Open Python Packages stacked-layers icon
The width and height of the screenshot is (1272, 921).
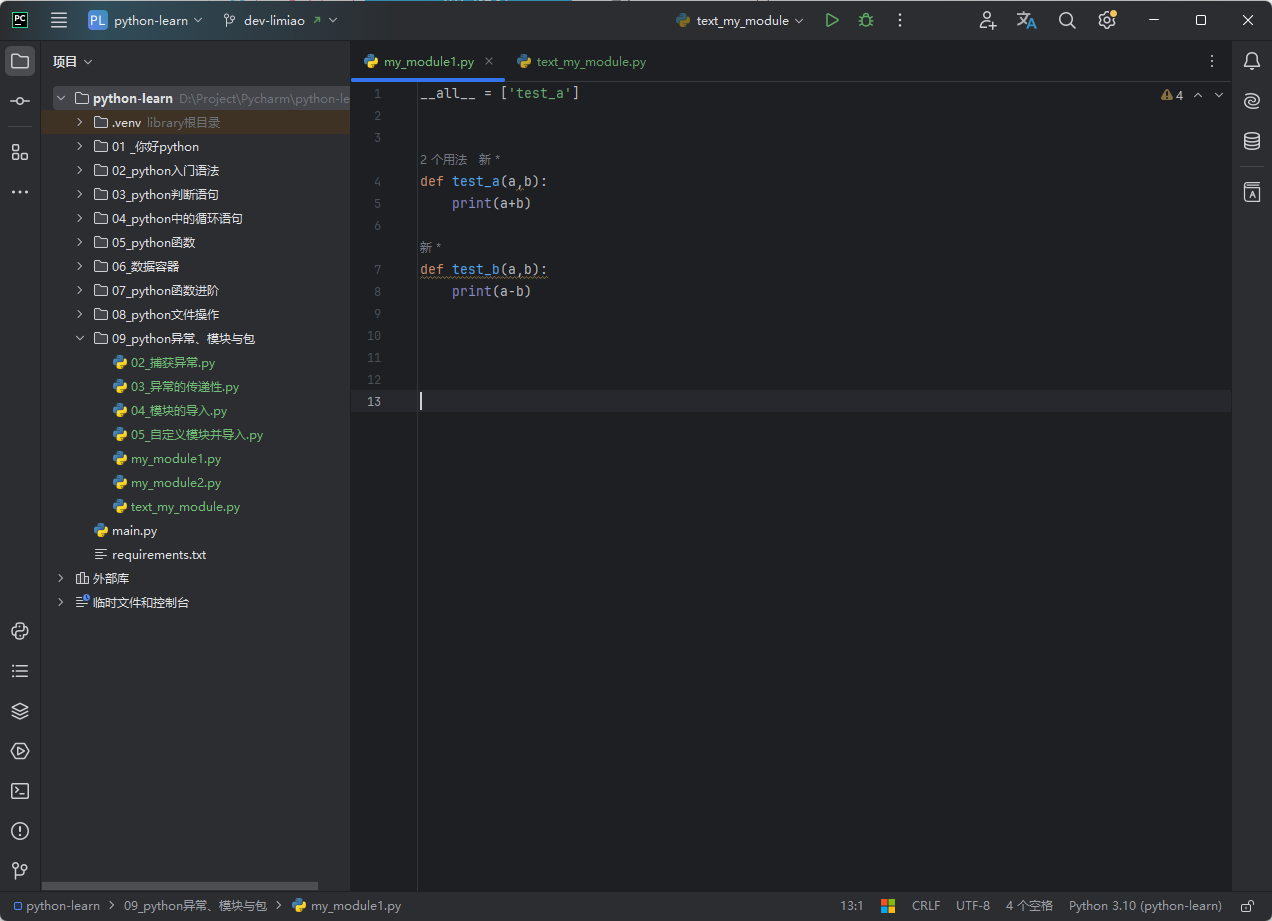[20, 711]
